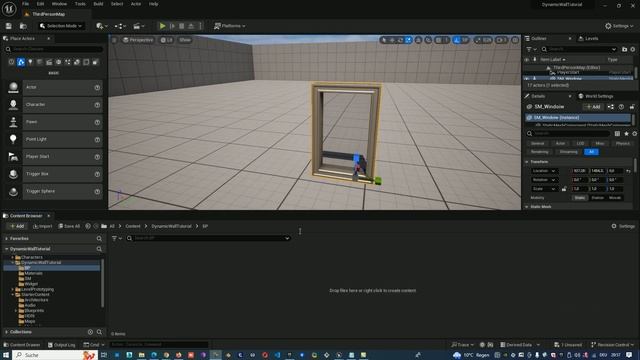
Task: Click the Stop simulation button
Action: tap(182, 26)
